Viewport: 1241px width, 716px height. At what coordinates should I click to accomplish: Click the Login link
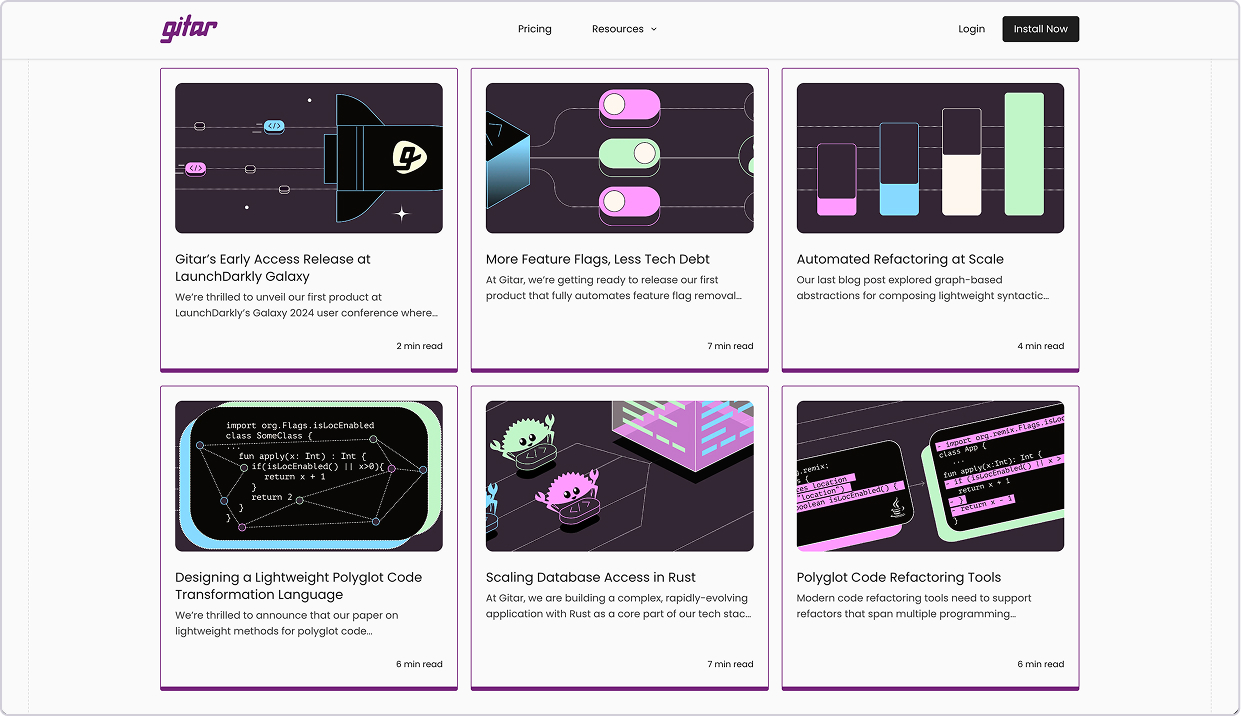point(971,29)
